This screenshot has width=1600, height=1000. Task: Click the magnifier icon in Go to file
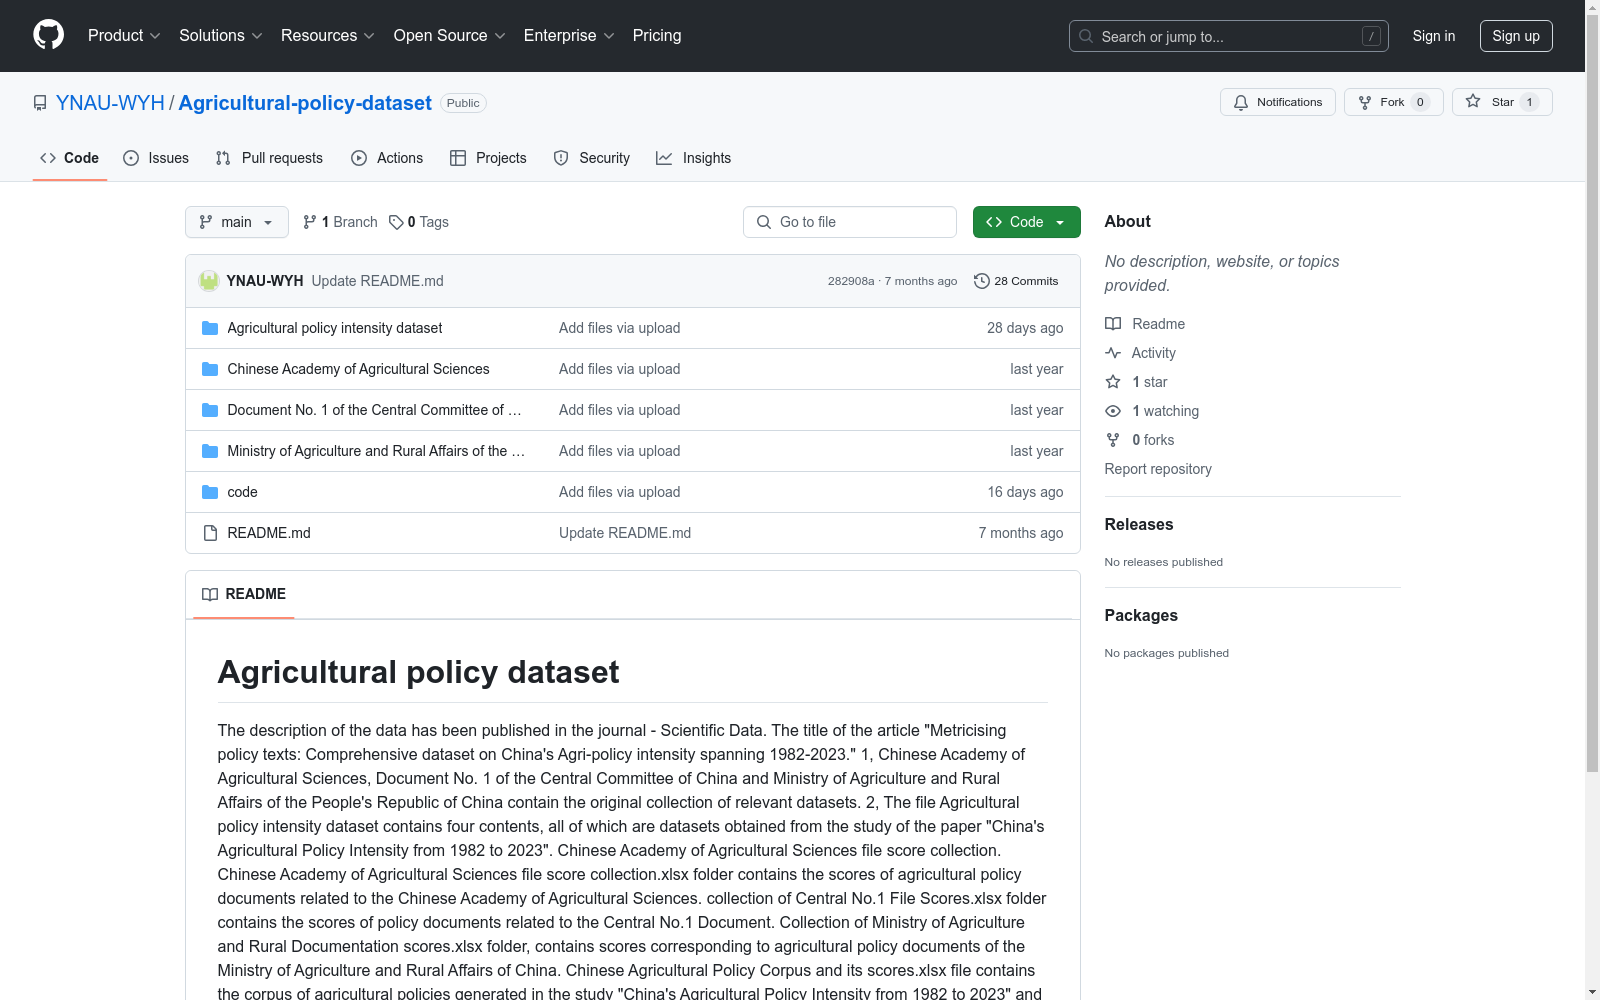pos(764,222)
